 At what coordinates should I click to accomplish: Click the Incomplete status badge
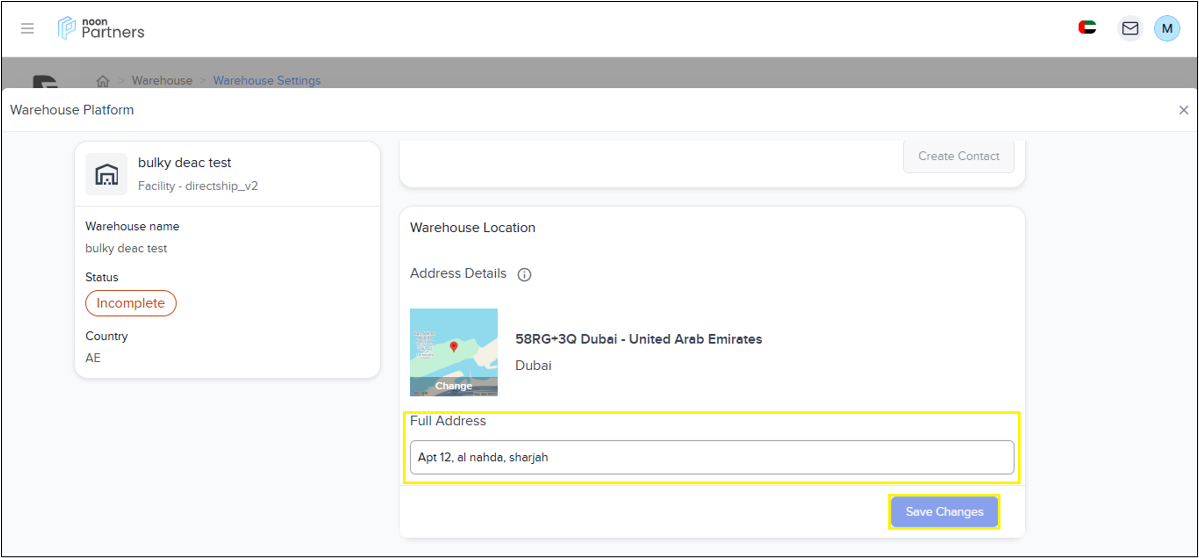131,303
